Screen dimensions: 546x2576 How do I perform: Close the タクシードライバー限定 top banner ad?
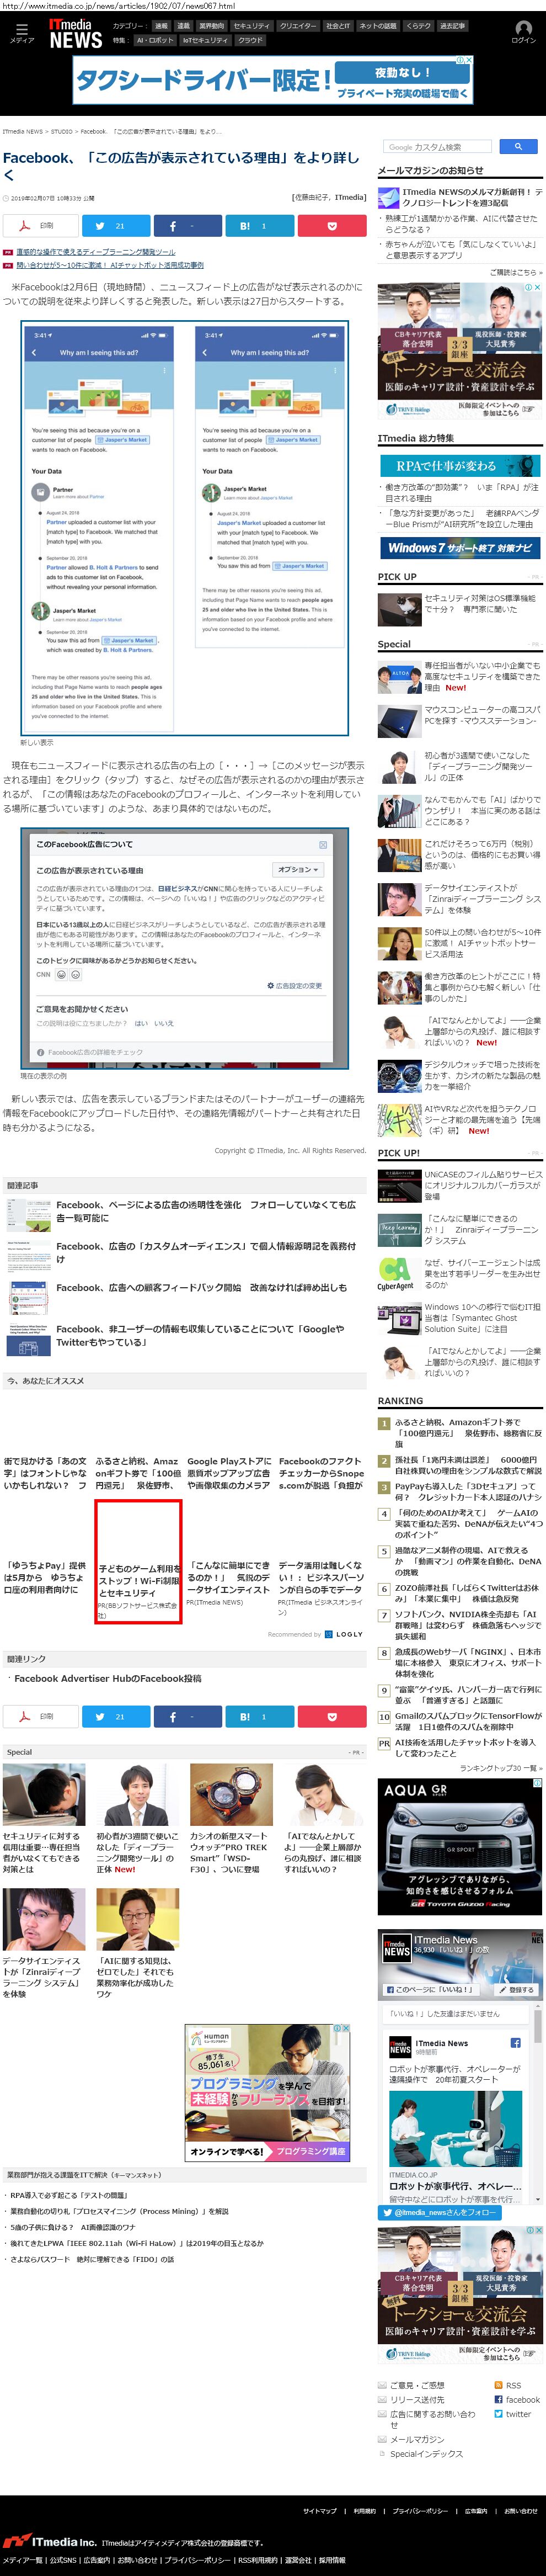(468, 60)
